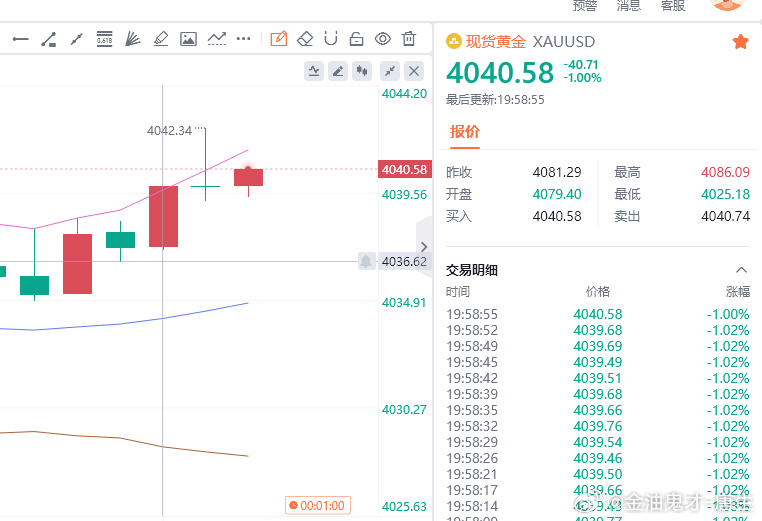This screenshot has height=521, width=762.
Task: Click the 卖出 value 4040.74
Action: pyautogui.click(x=725, y=216)
